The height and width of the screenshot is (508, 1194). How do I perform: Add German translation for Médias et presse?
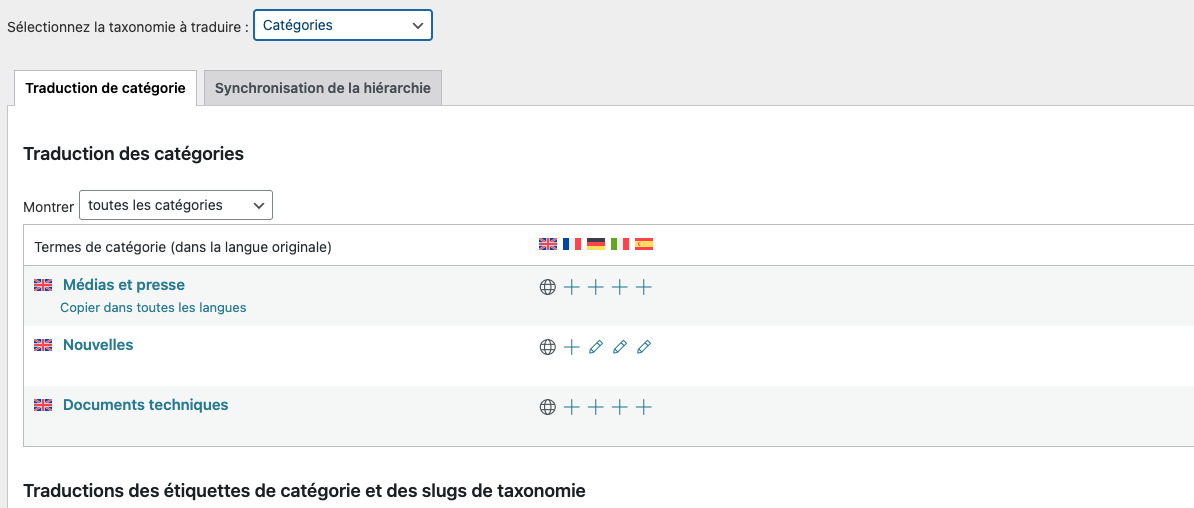[595, 287]
